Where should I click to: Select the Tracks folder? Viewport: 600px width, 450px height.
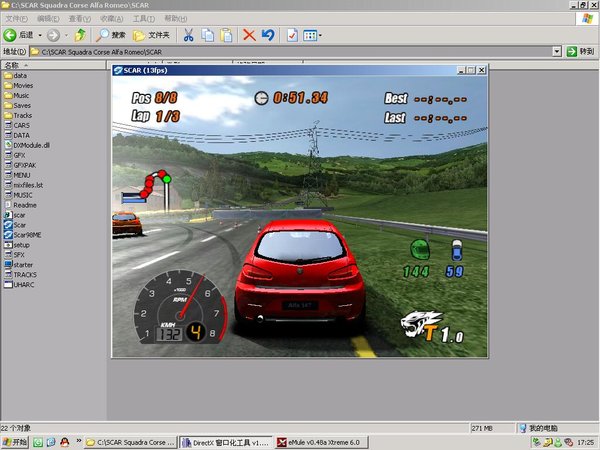click(22, 115)
